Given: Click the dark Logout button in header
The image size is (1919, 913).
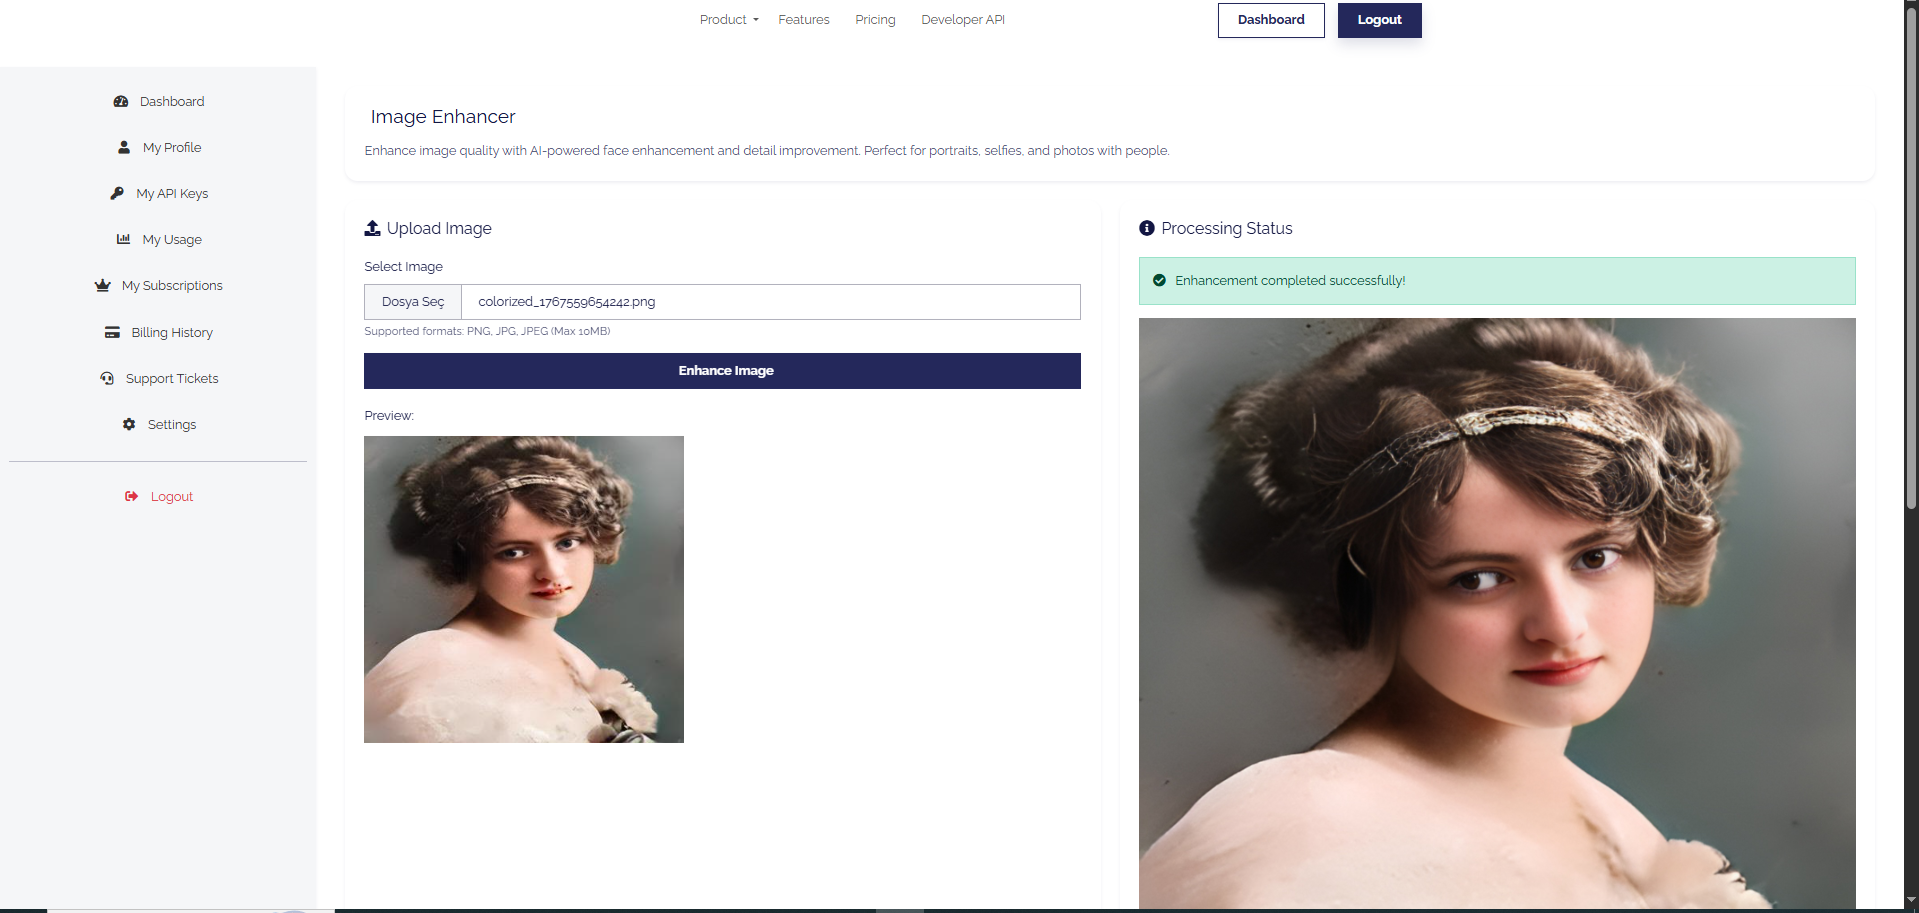Looking at the screenshot, I should click(x=1380, y=20).
